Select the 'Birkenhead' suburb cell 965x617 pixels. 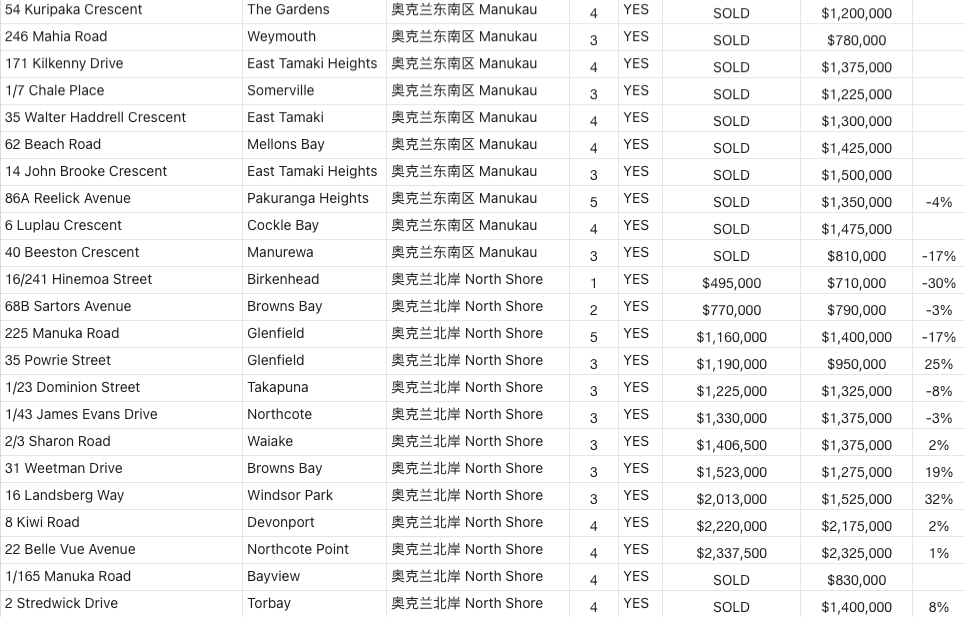[x=314, y=281]
